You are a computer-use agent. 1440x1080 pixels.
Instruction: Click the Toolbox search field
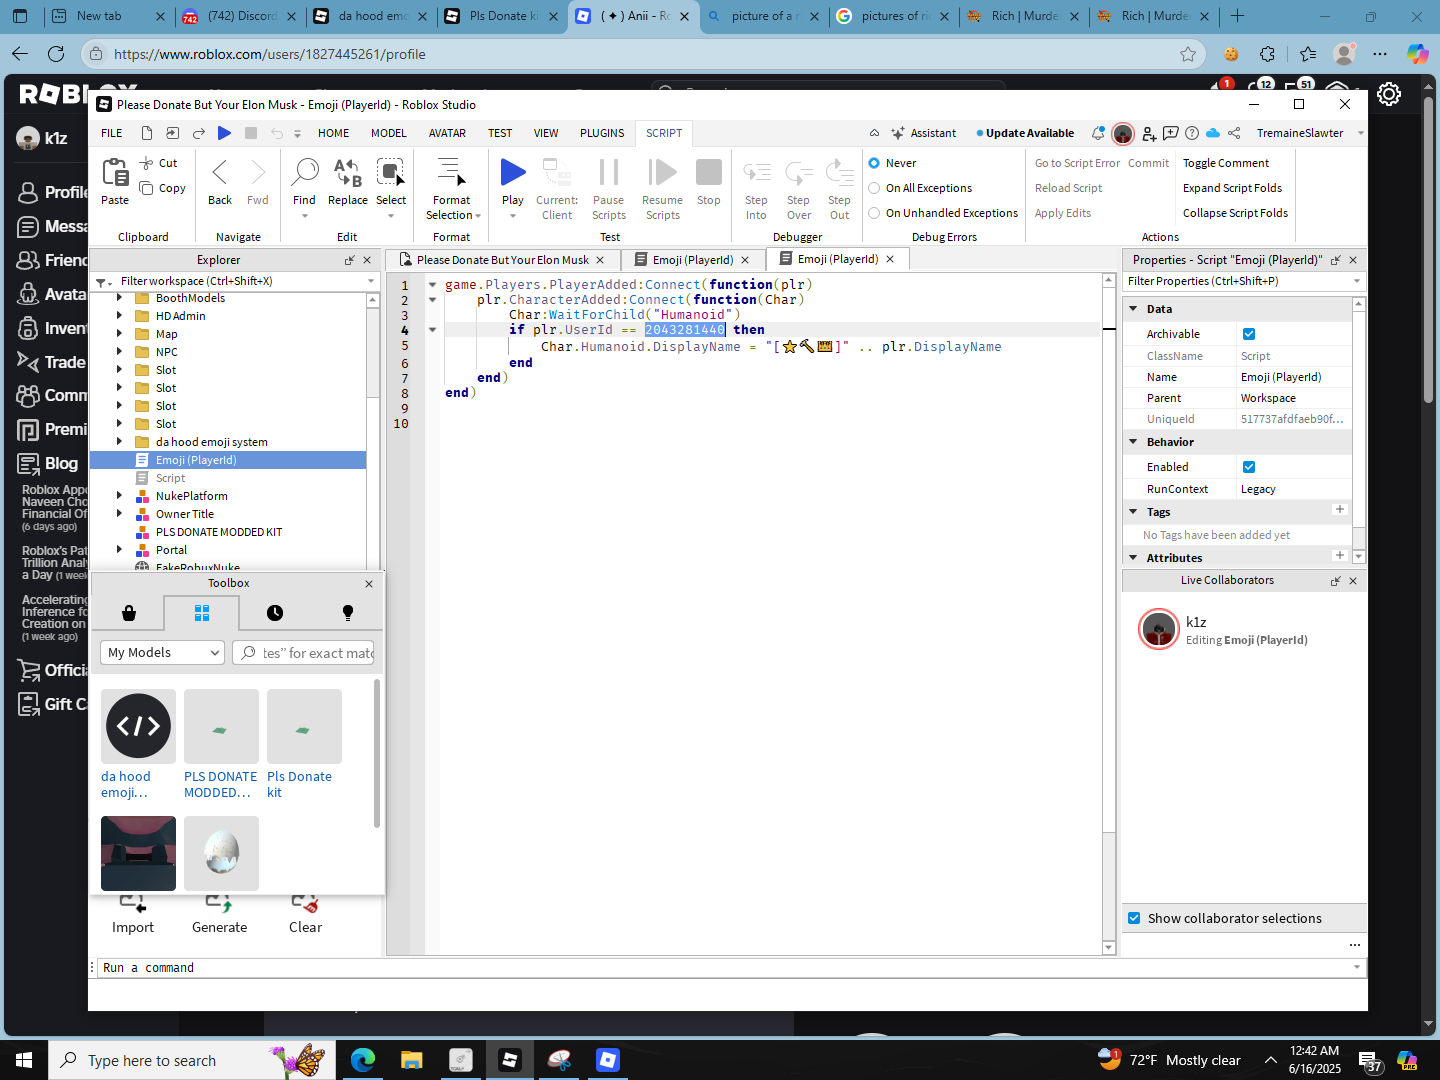click(304, 653)
